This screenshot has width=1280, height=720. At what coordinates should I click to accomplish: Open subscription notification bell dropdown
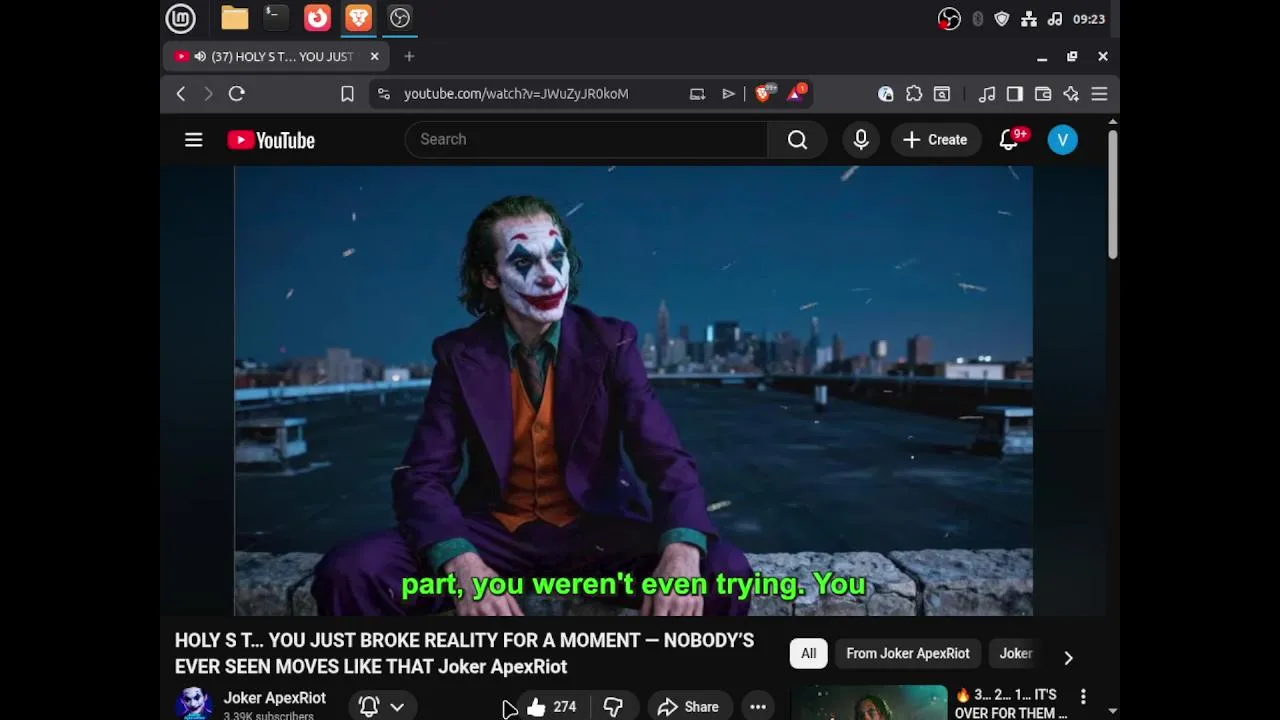(382, 706)
